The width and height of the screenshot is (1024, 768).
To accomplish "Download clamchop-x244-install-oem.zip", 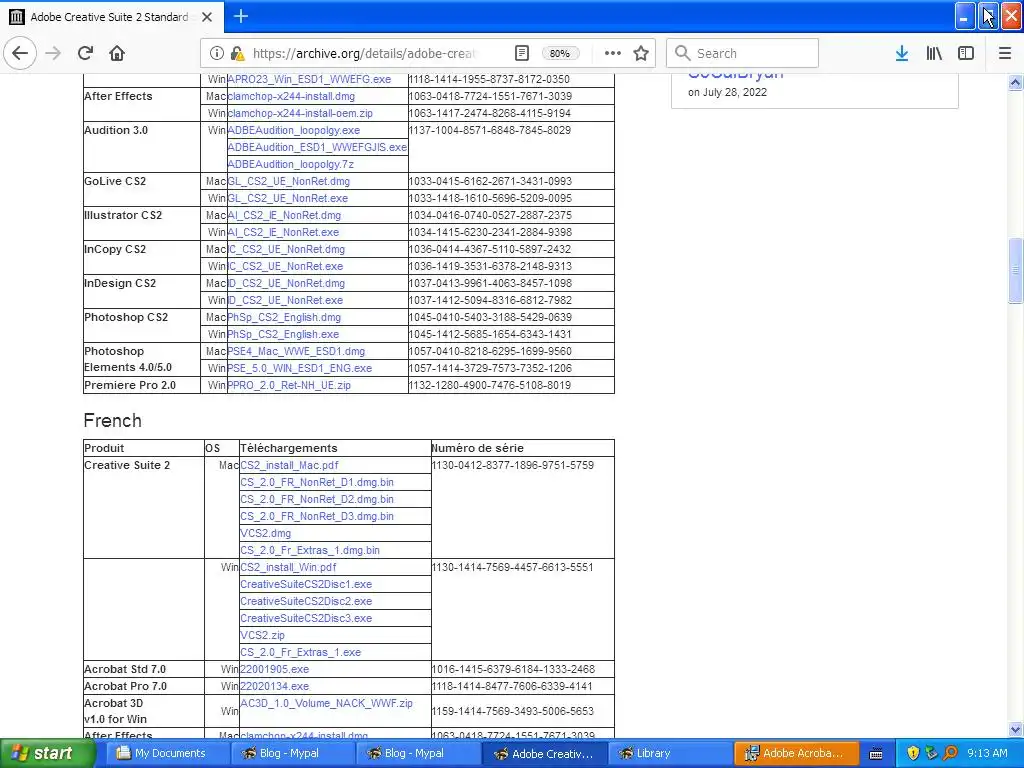I will pos(300,113).
